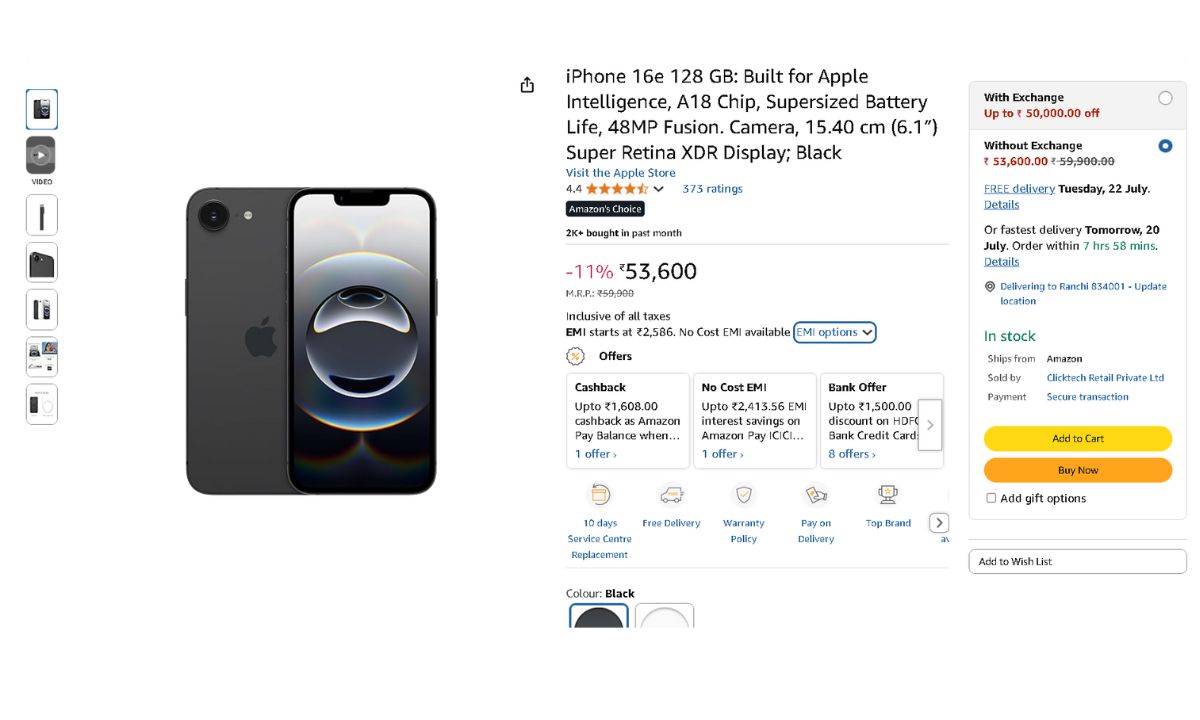Visit the Apple Store link
This screenshot has width=1200, height=720.
[x=620, y=173]
